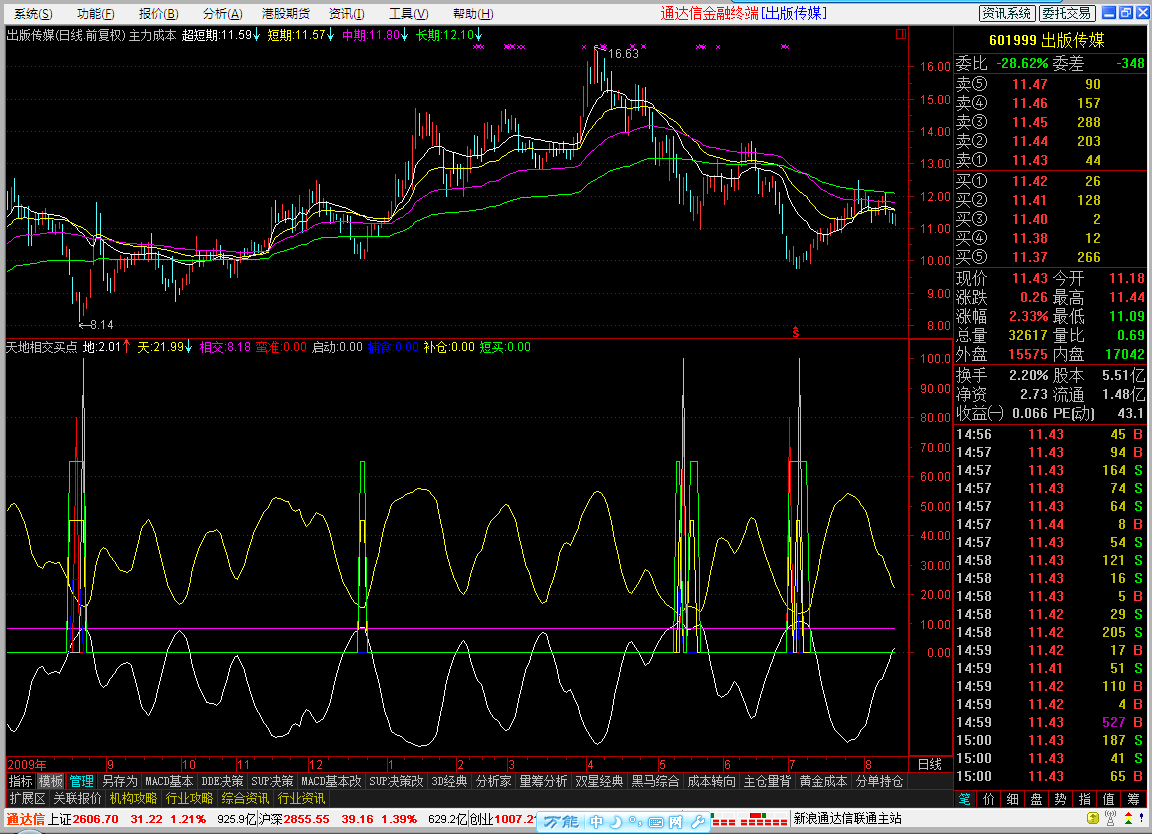This screenshot has width=1152, height=834.
Task: Select the 指标 tab
Action: tap(21, 781)
